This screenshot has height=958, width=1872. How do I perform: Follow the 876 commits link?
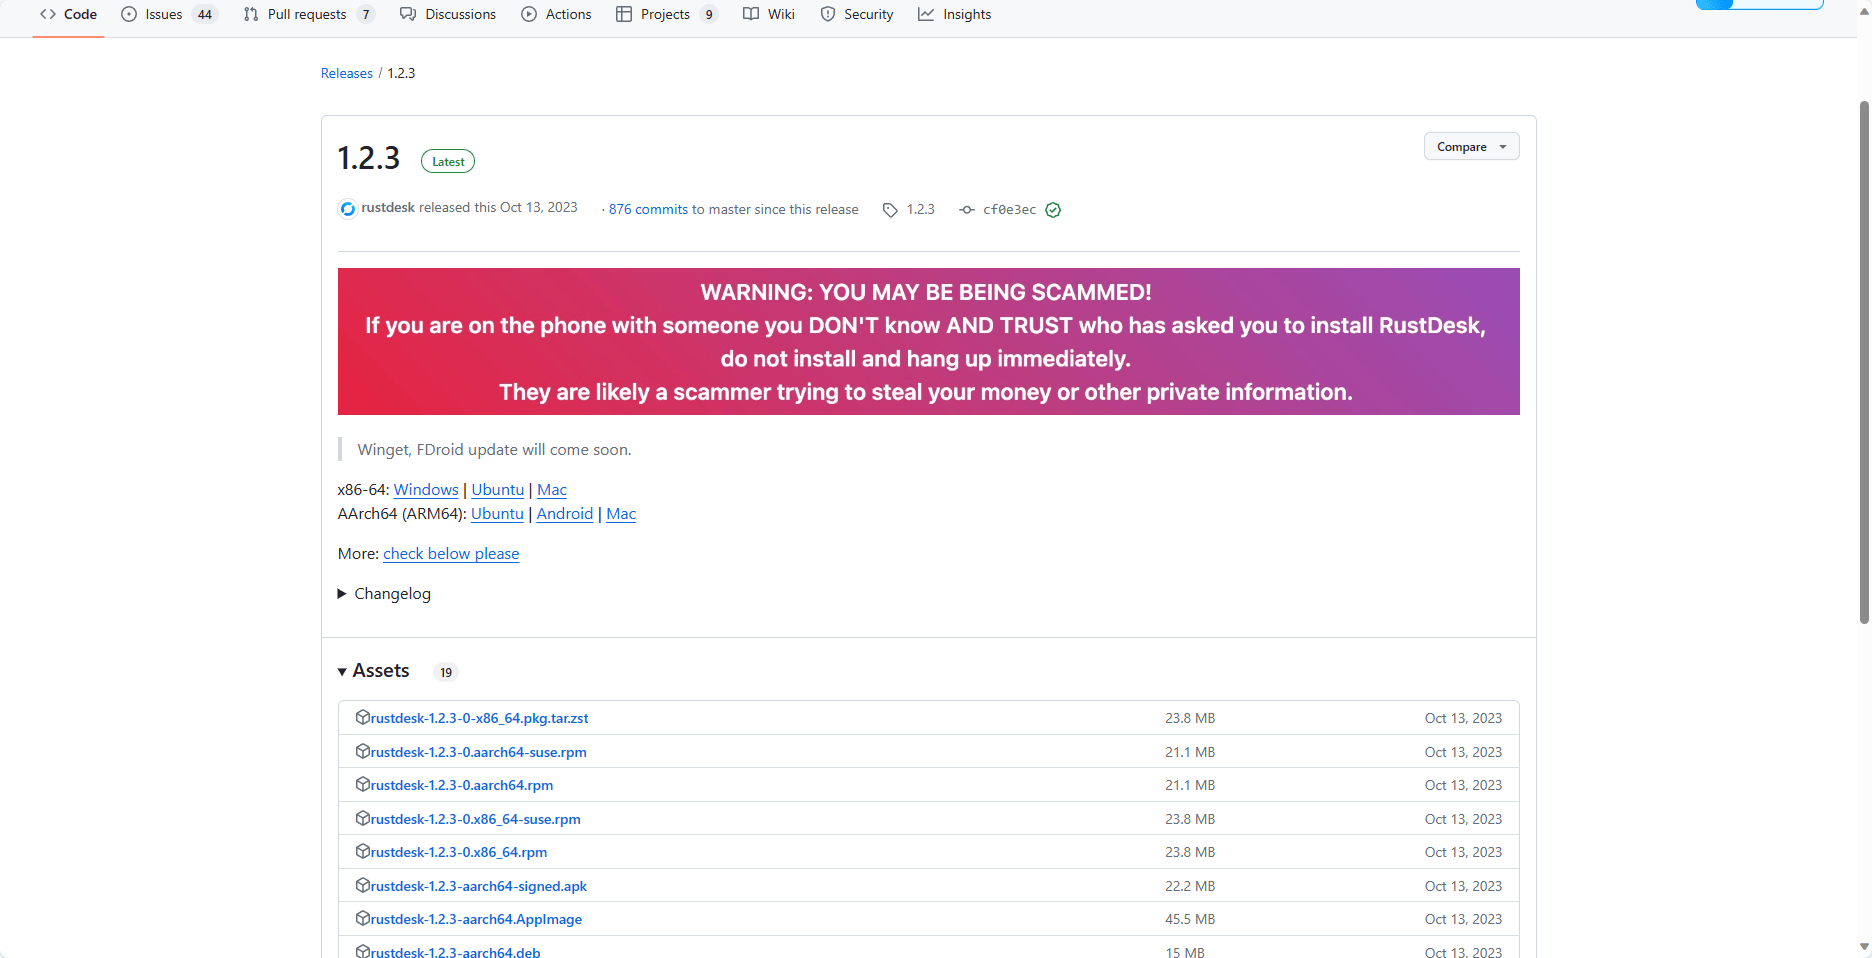pos(648,209)
